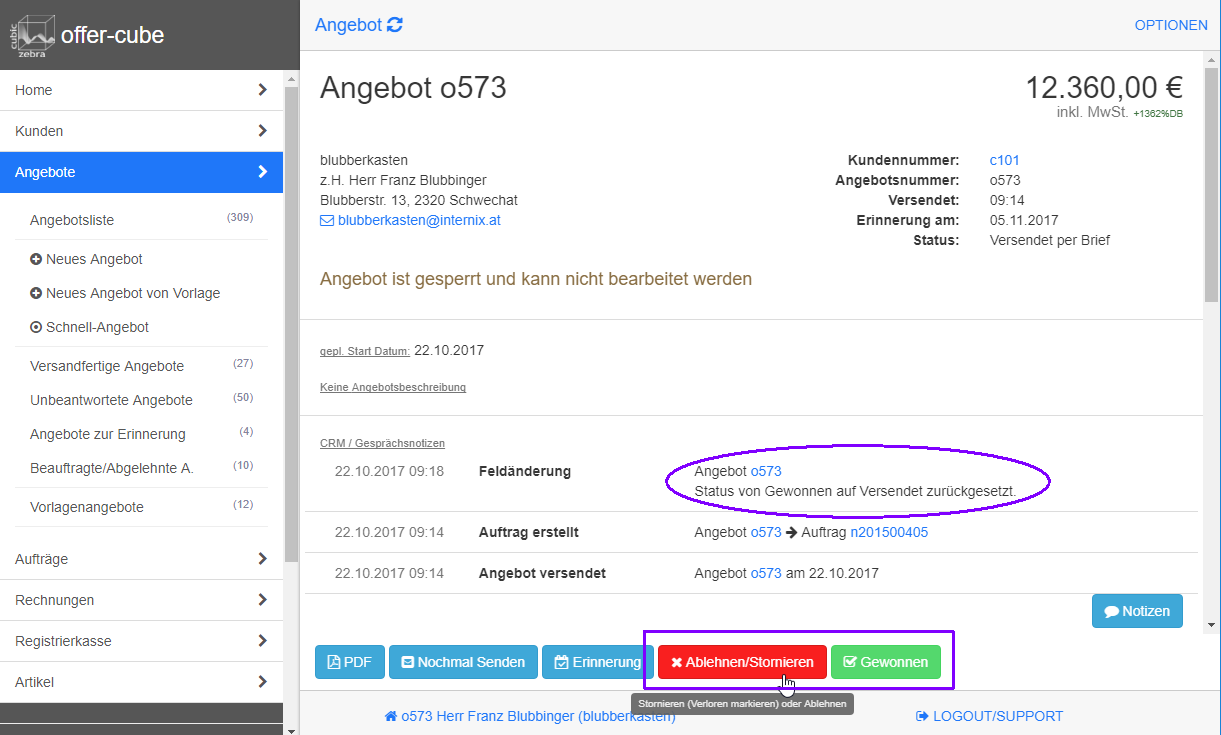The width and height of the screenshot is (1221, 735).
Task: Open Registrierkasse in the sidebar
Action: [x=141, y=641]
